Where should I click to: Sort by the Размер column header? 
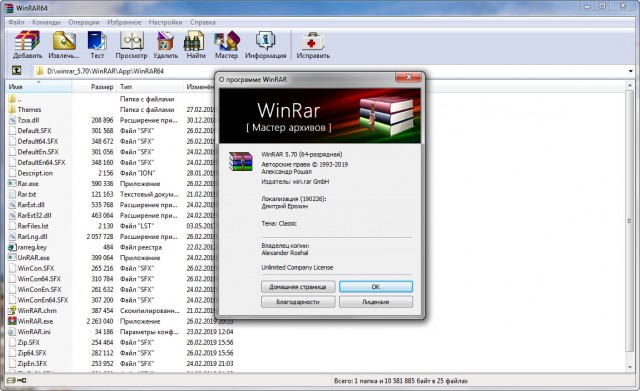coord(95,87)
